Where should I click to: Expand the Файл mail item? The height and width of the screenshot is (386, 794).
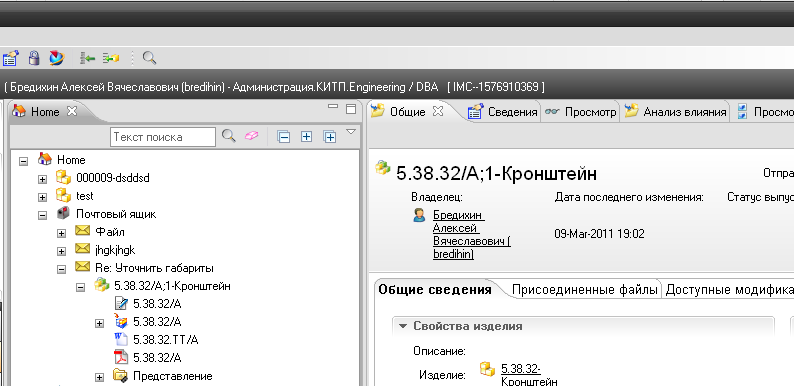(x=61, y=233)
